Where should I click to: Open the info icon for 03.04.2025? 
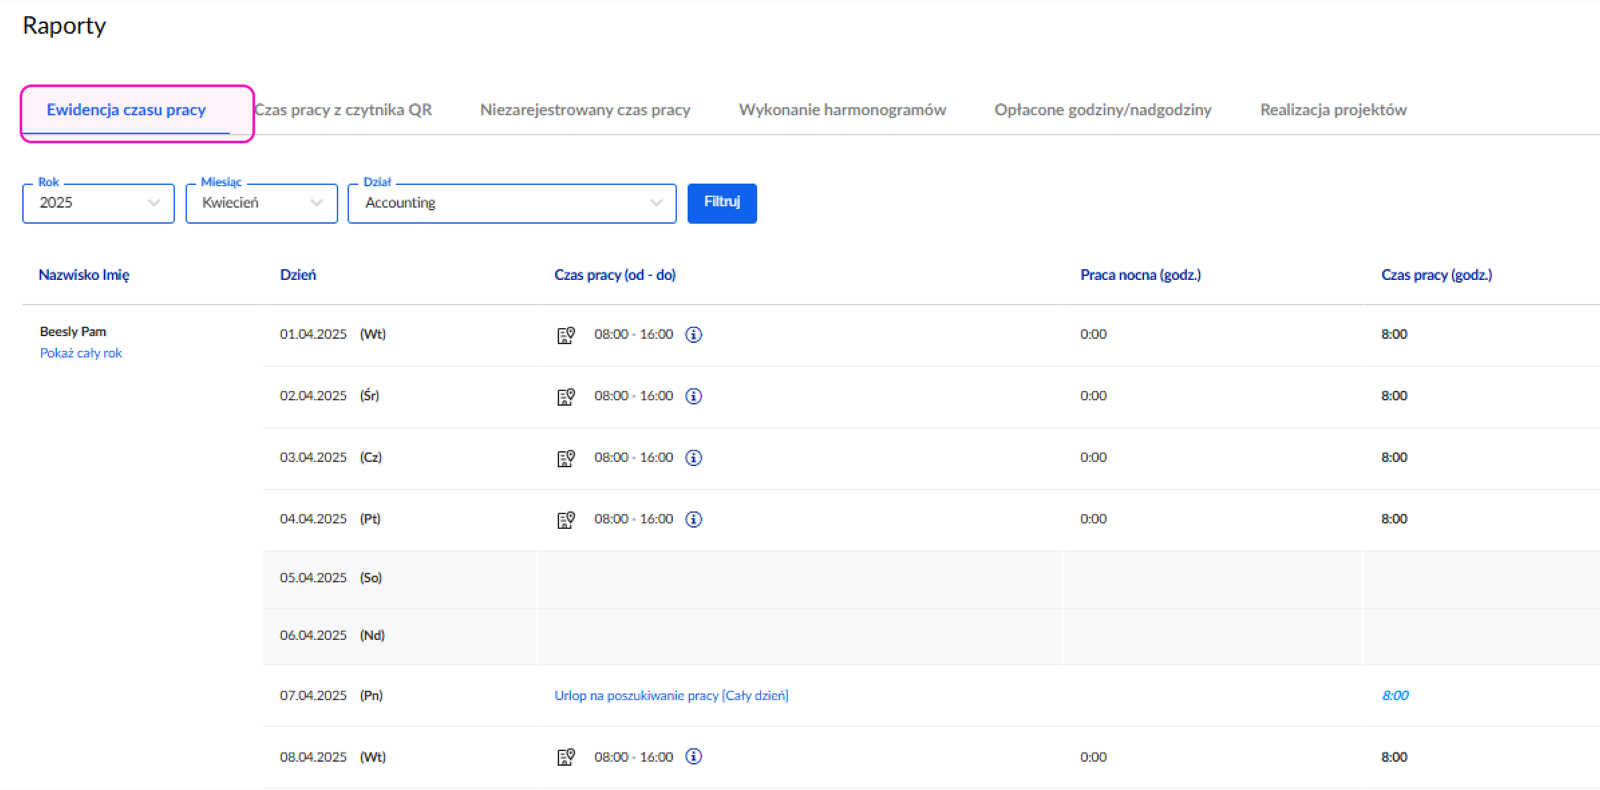[x=693, y=457]
